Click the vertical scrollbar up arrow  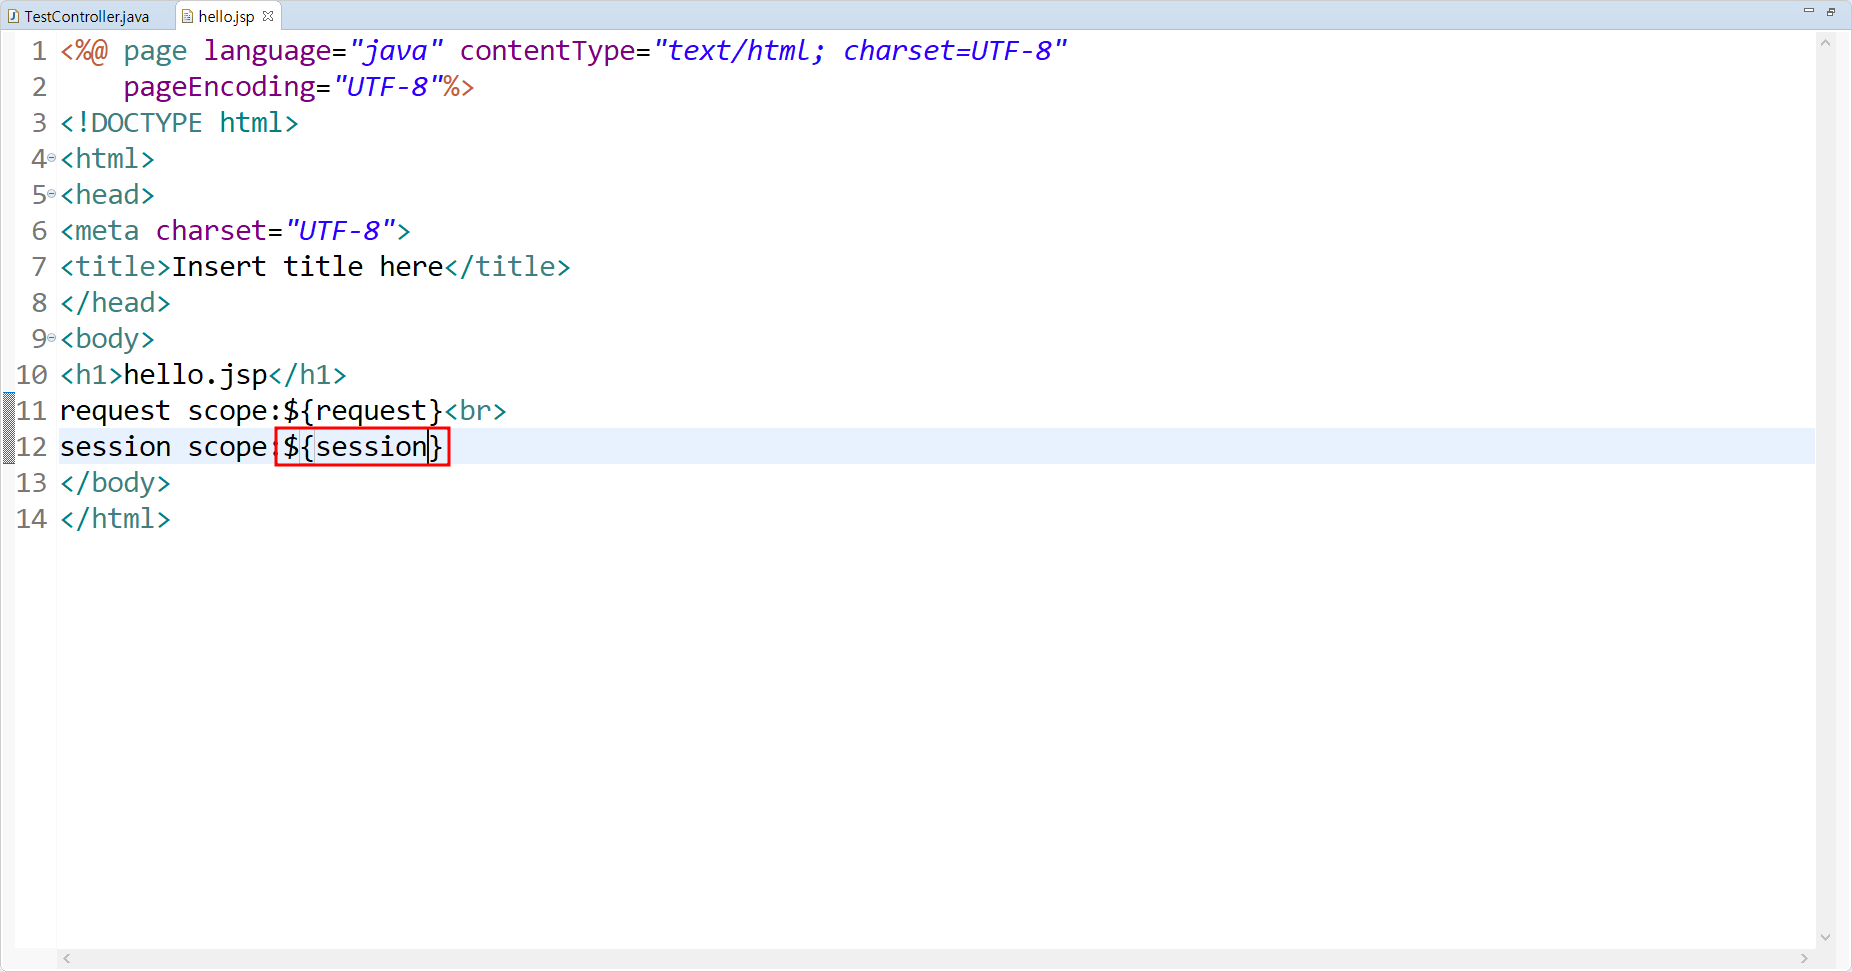tap(1825, 43)
